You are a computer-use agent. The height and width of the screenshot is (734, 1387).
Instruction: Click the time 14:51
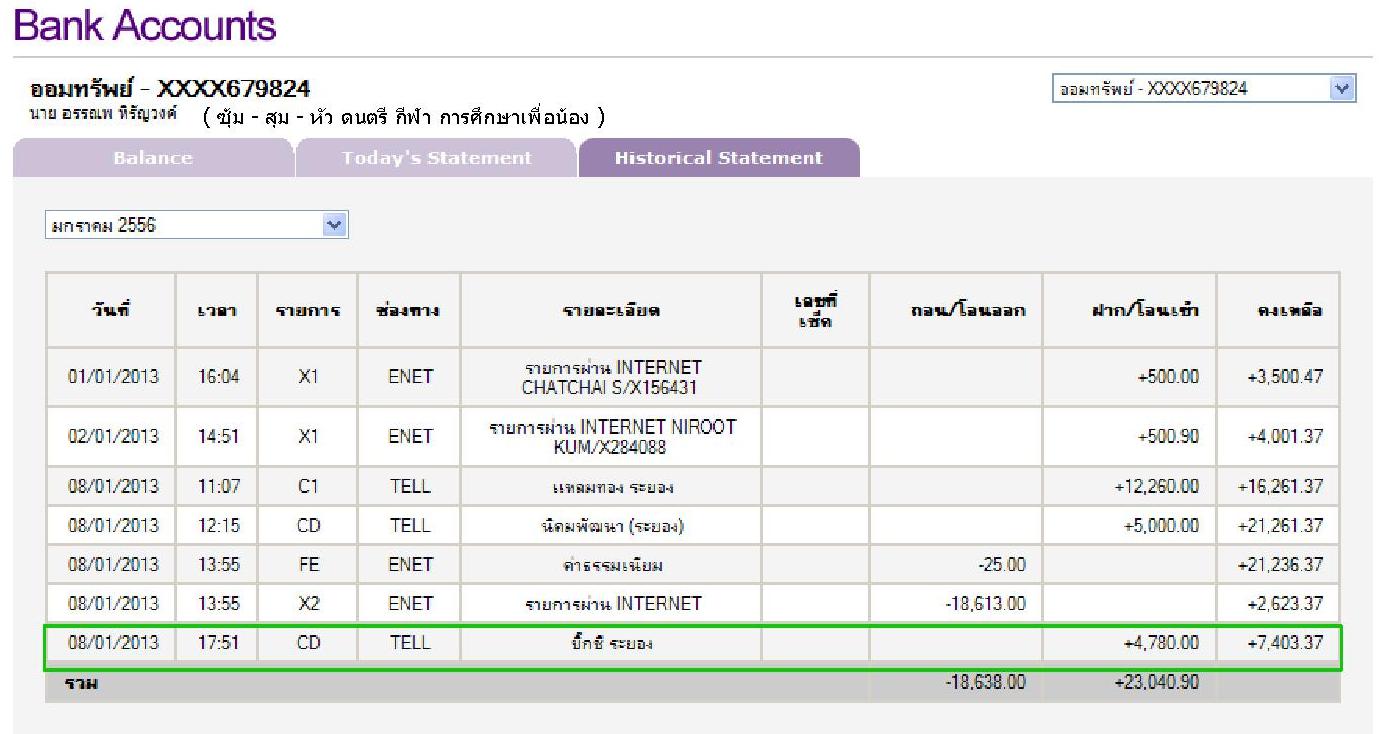point(218,436)
